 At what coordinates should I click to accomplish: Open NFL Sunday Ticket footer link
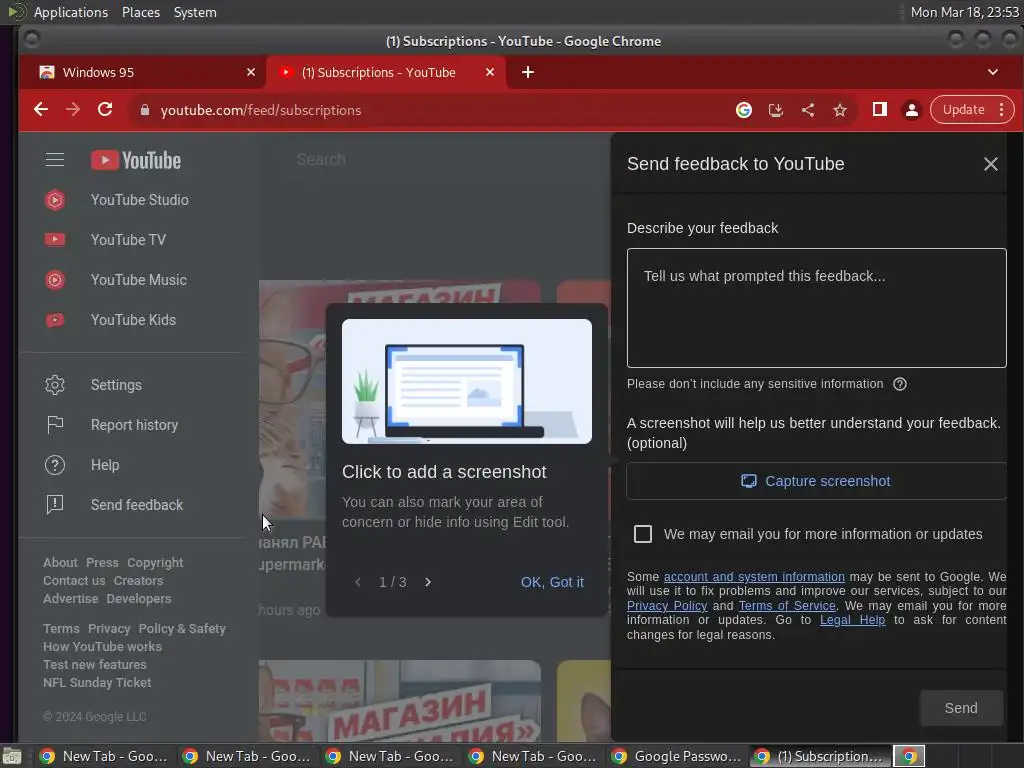point(97,682)
